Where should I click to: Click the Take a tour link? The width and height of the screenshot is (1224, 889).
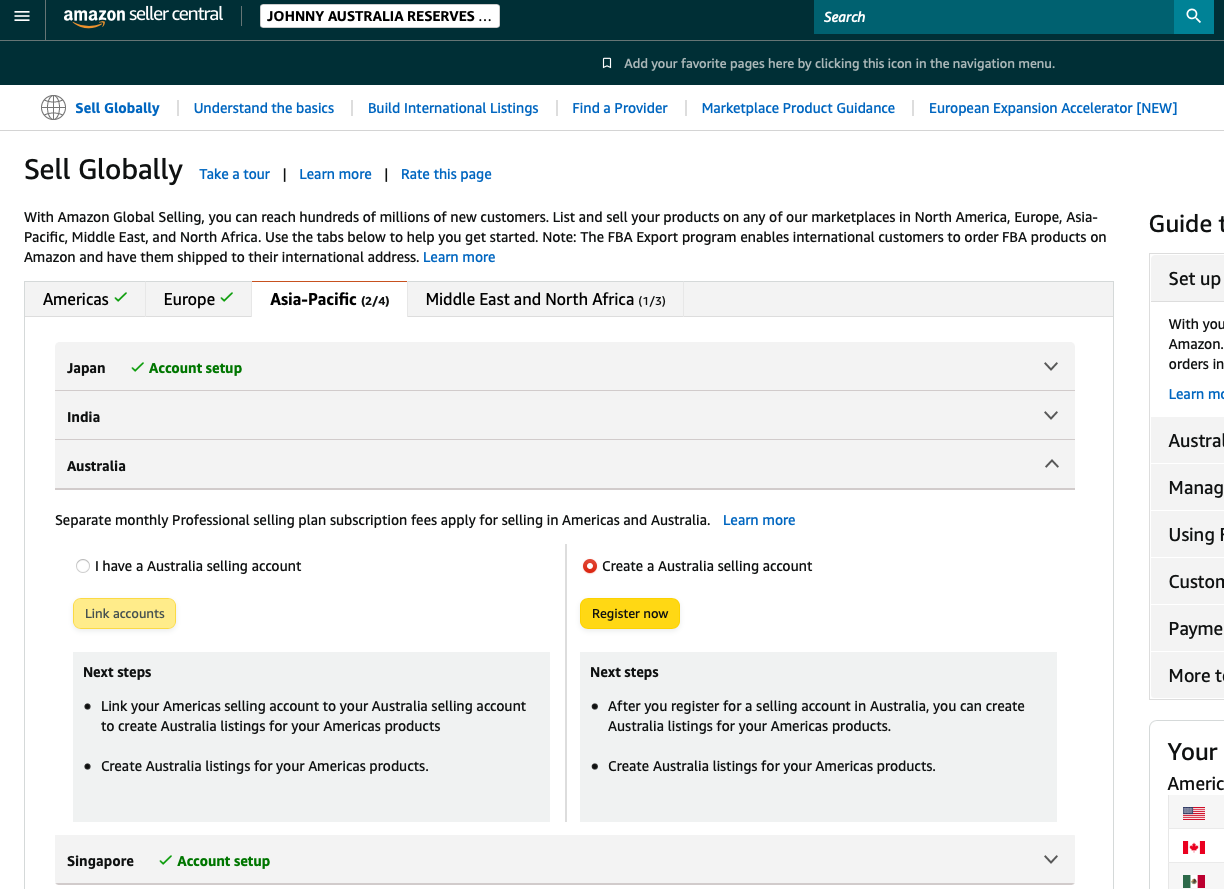(235, 174)
